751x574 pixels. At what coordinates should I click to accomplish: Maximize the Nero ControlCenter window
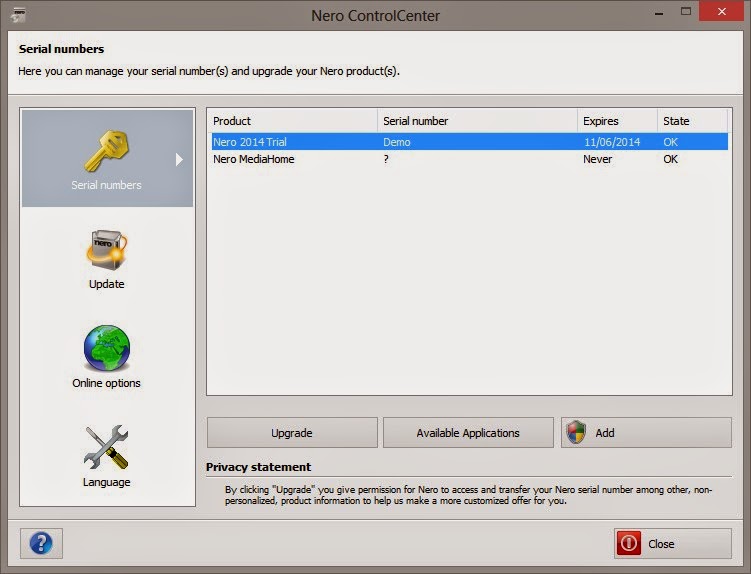[x=686, y=11]
